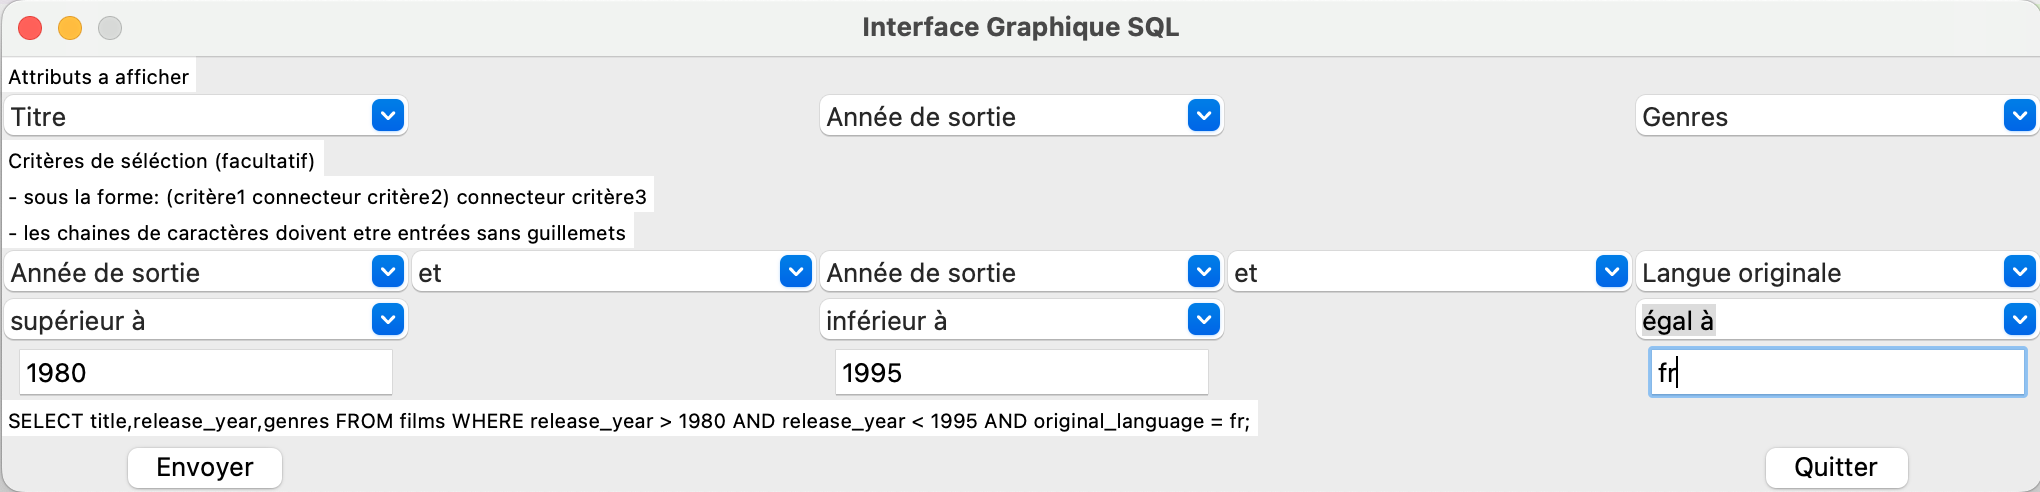This screenshot has width=2040, height=492.
Task: Click the generated SELECT query text
Action: click(629, 421)
